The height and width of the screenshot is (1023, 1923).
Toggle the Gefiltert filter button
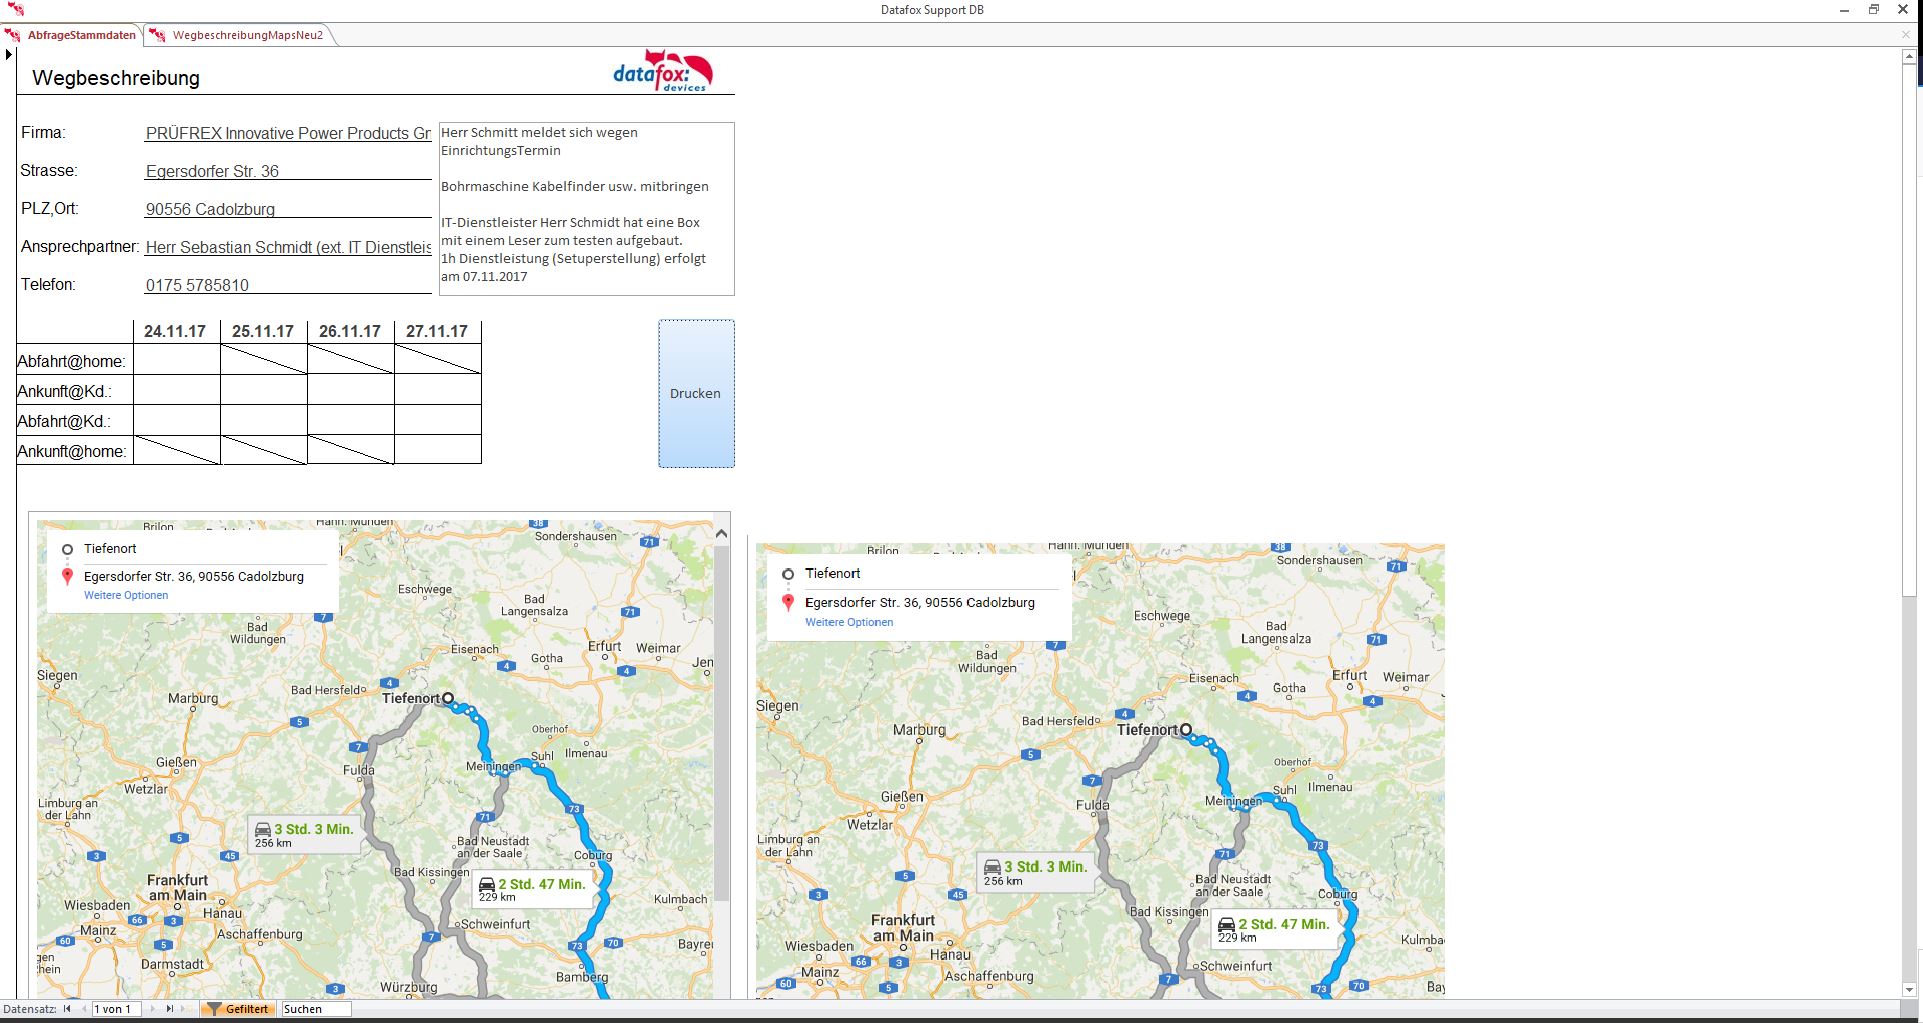[x=237, y=1009]
